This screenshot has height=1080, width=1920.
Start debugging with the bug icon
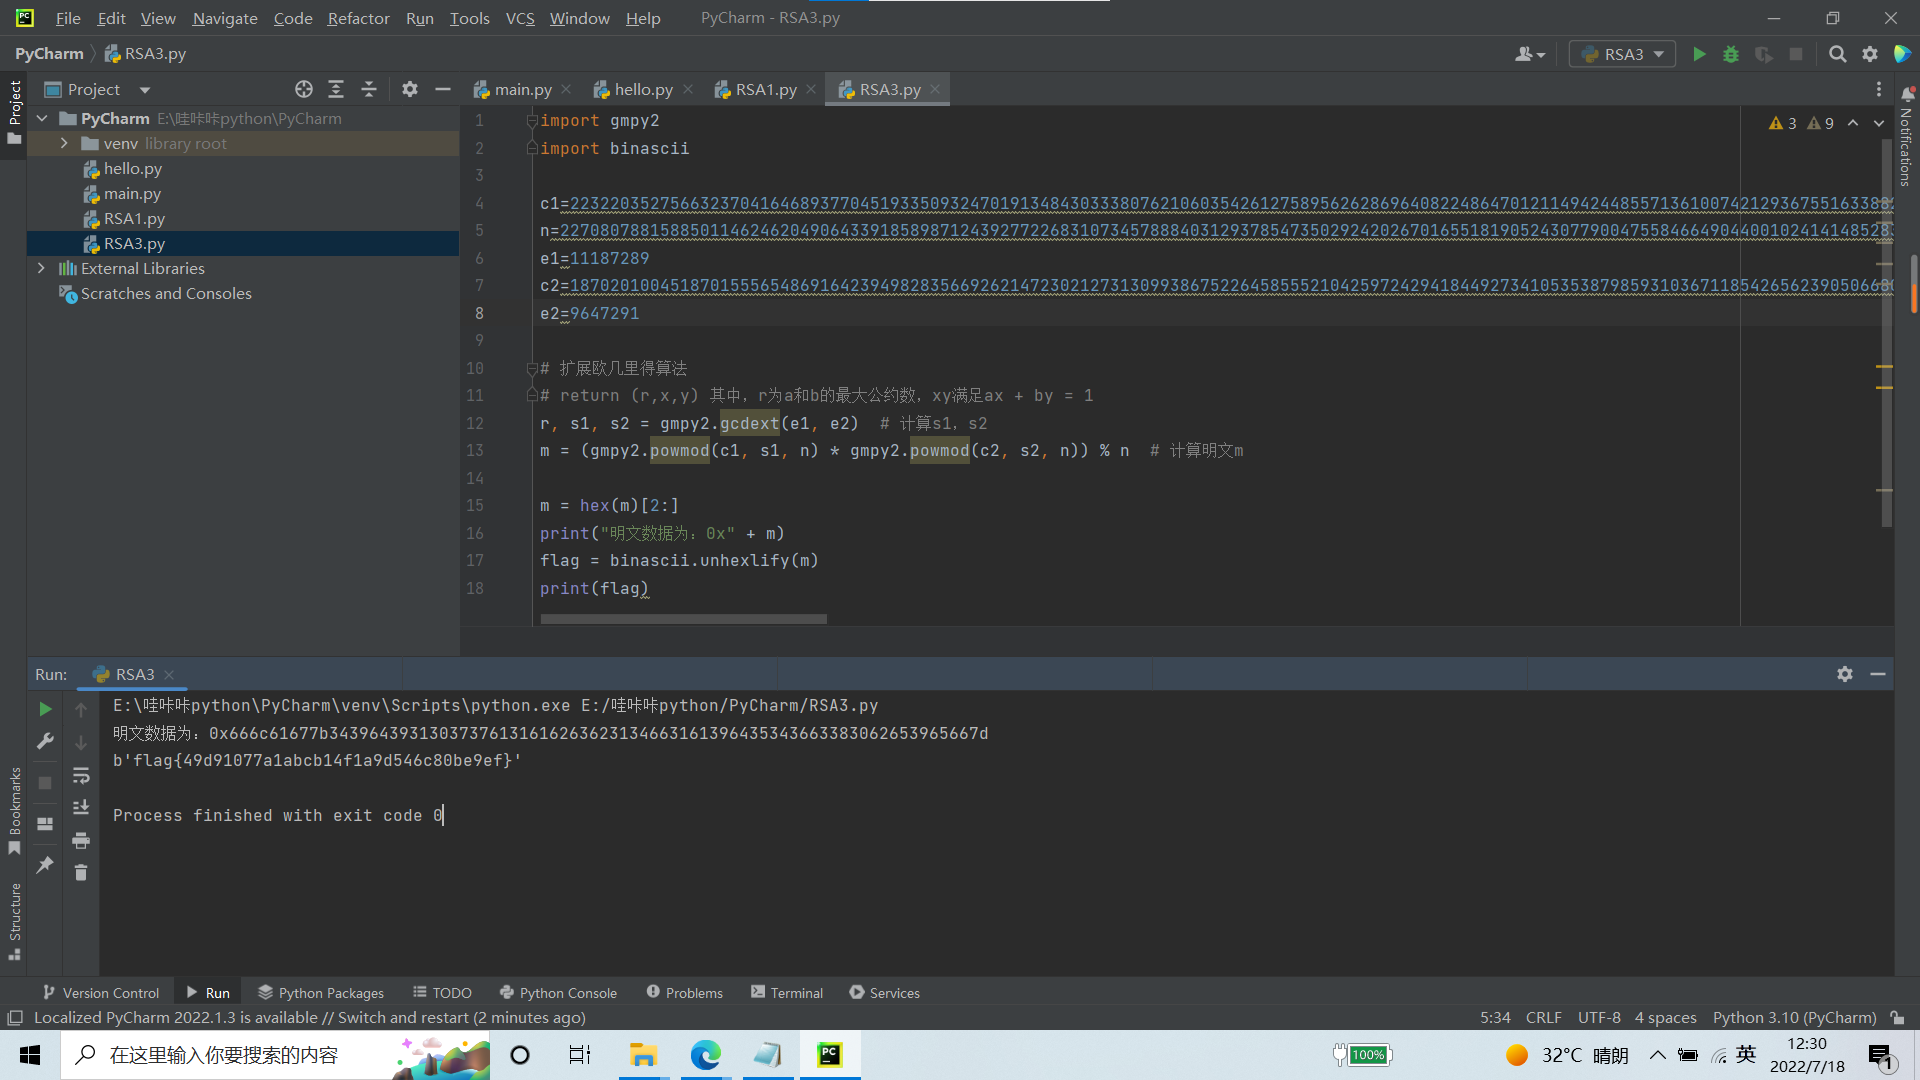pyautogui.click(x=1731, y=54)
